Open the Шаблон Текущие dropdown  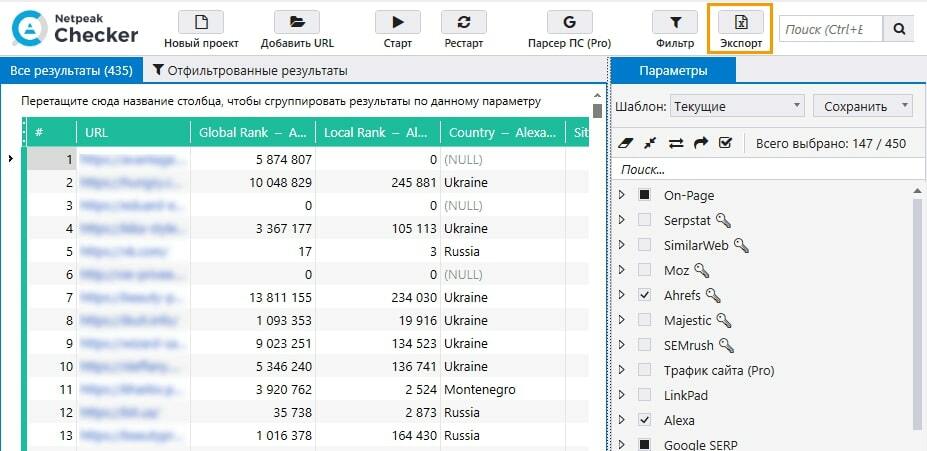(x=737, y=106)
